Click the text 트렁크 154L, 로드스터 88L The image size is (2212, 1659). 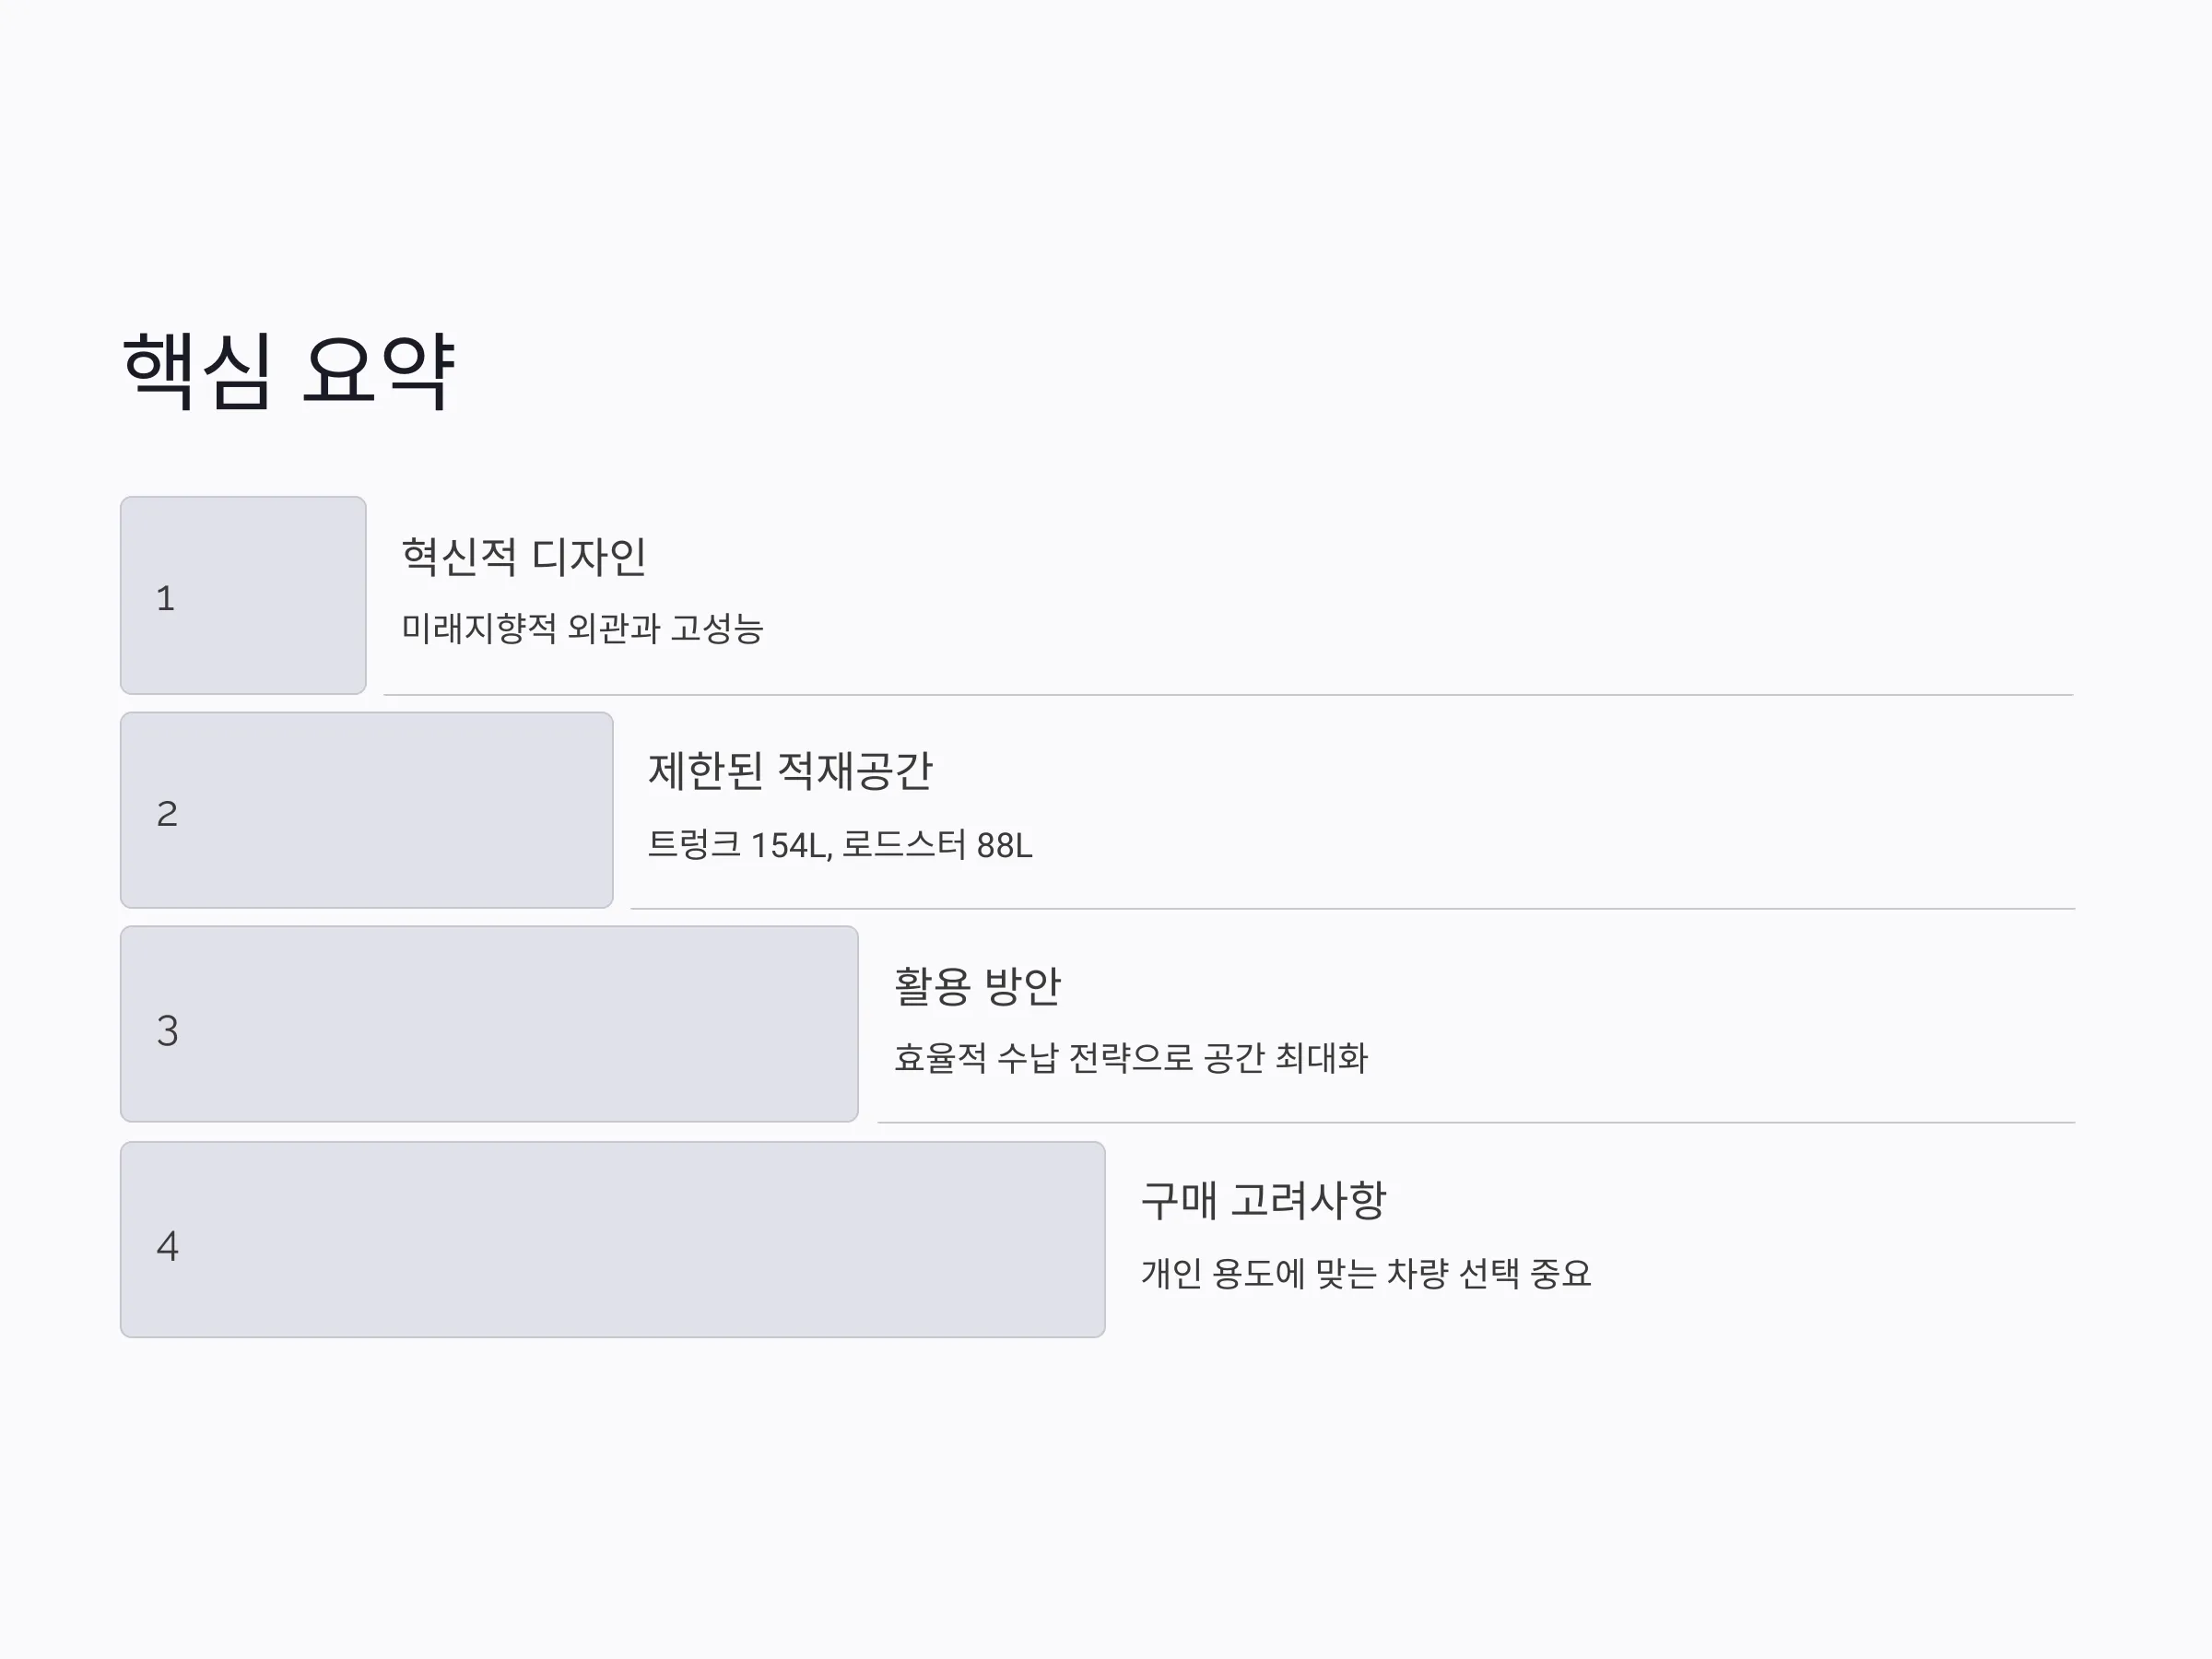[840, 845]
